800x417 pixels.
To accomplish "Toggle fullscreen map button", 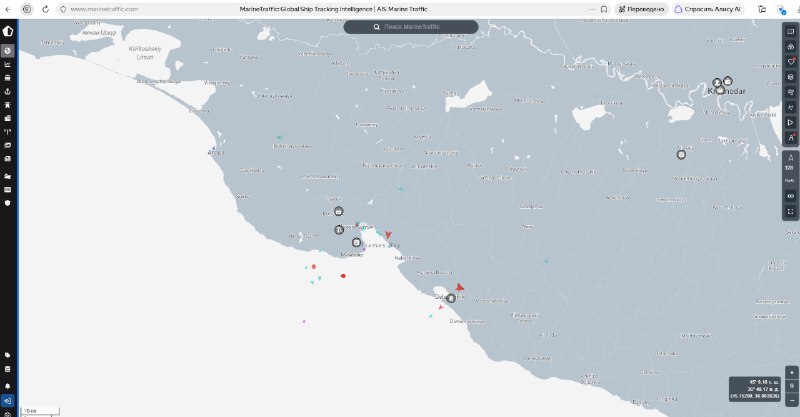I will [791, 211].
